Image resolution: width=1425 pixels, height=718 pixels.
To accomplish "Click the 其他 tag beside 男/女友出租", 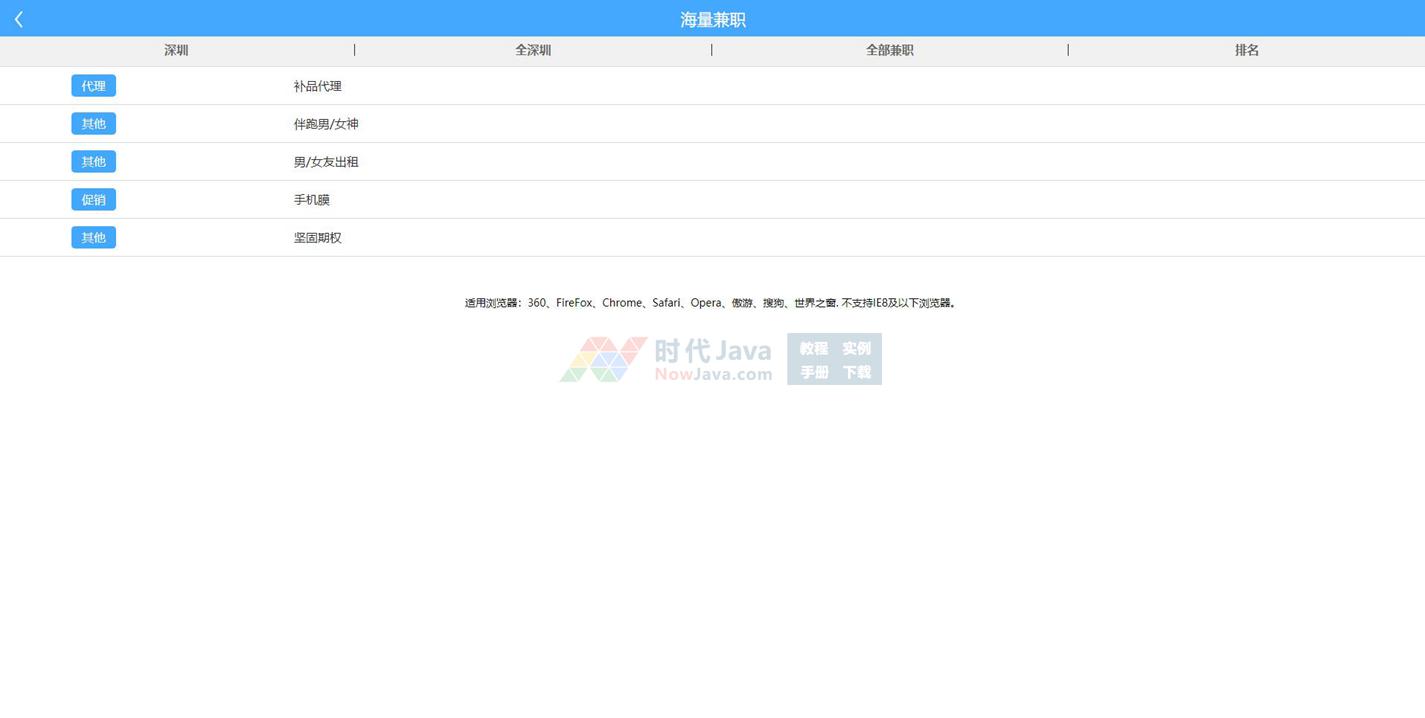I will coord(93,162).
